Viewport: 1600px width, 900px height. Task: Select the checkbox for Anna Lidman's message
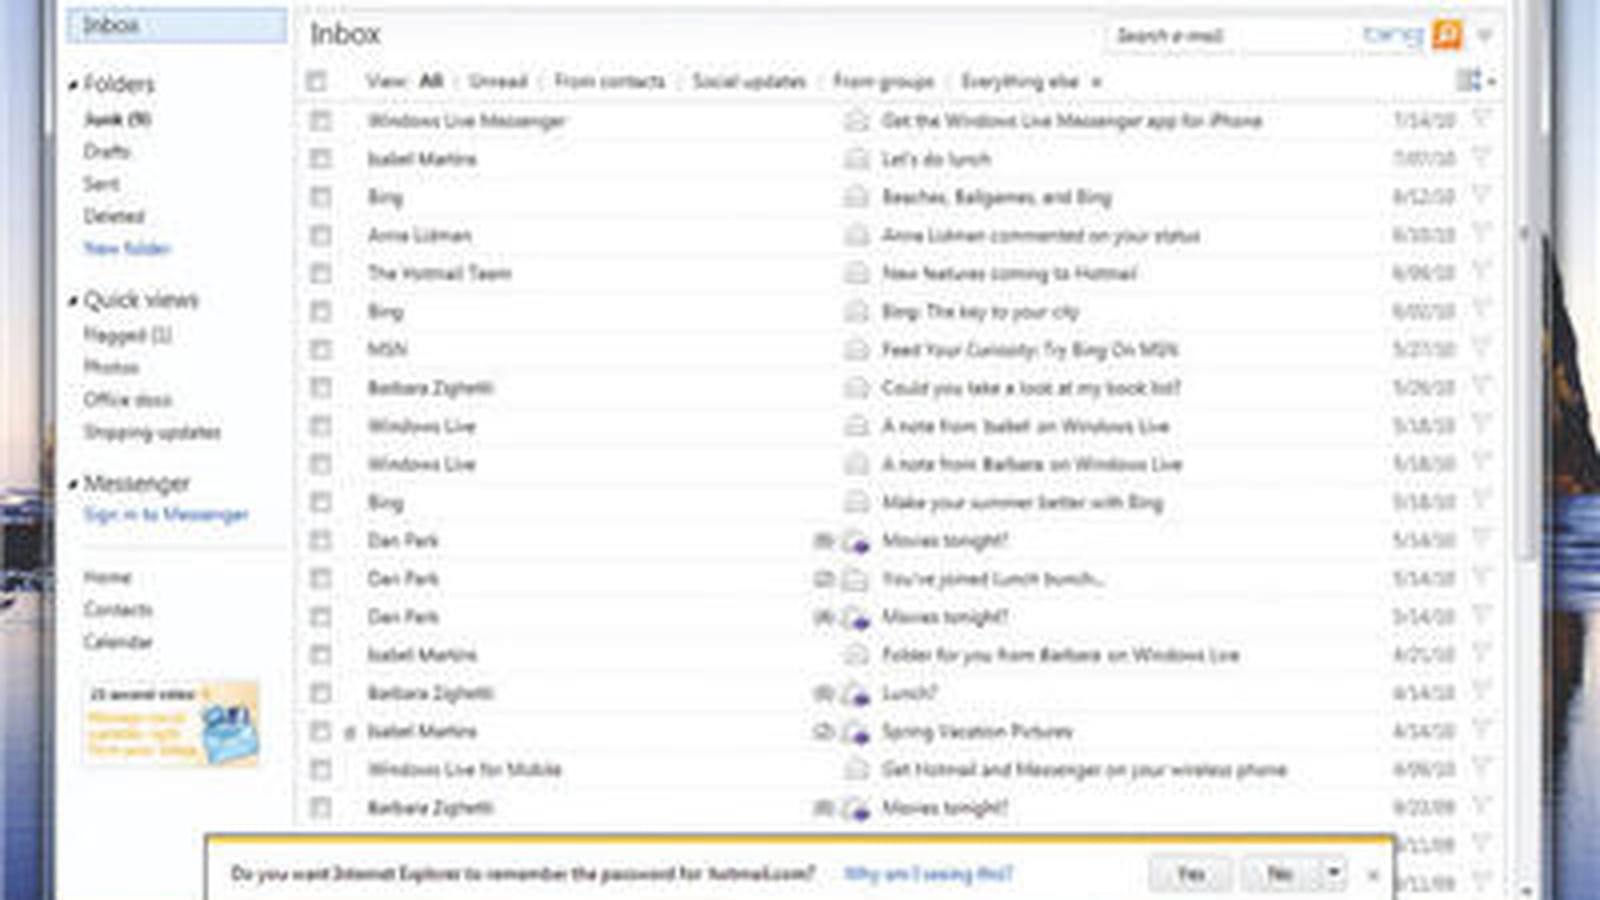[x=320, y=235]
